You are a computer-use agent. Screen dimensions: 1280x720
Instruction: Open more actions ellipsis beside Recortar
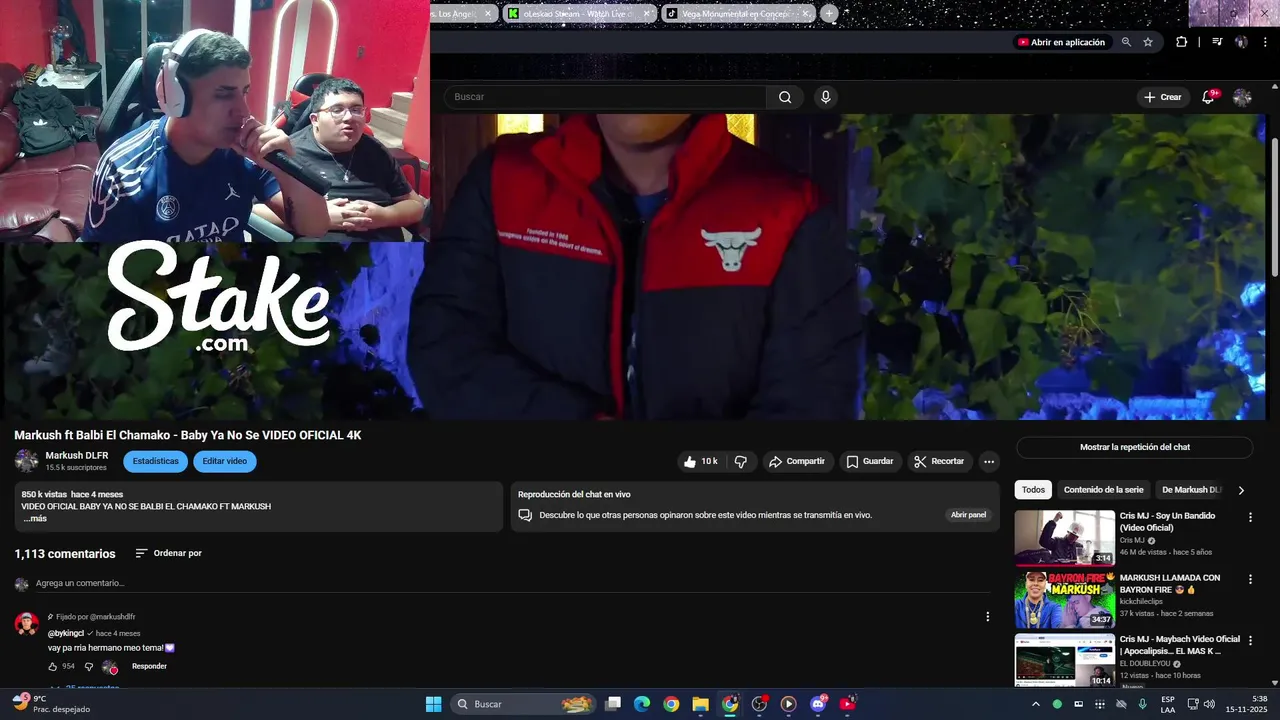tap(989, 461)
